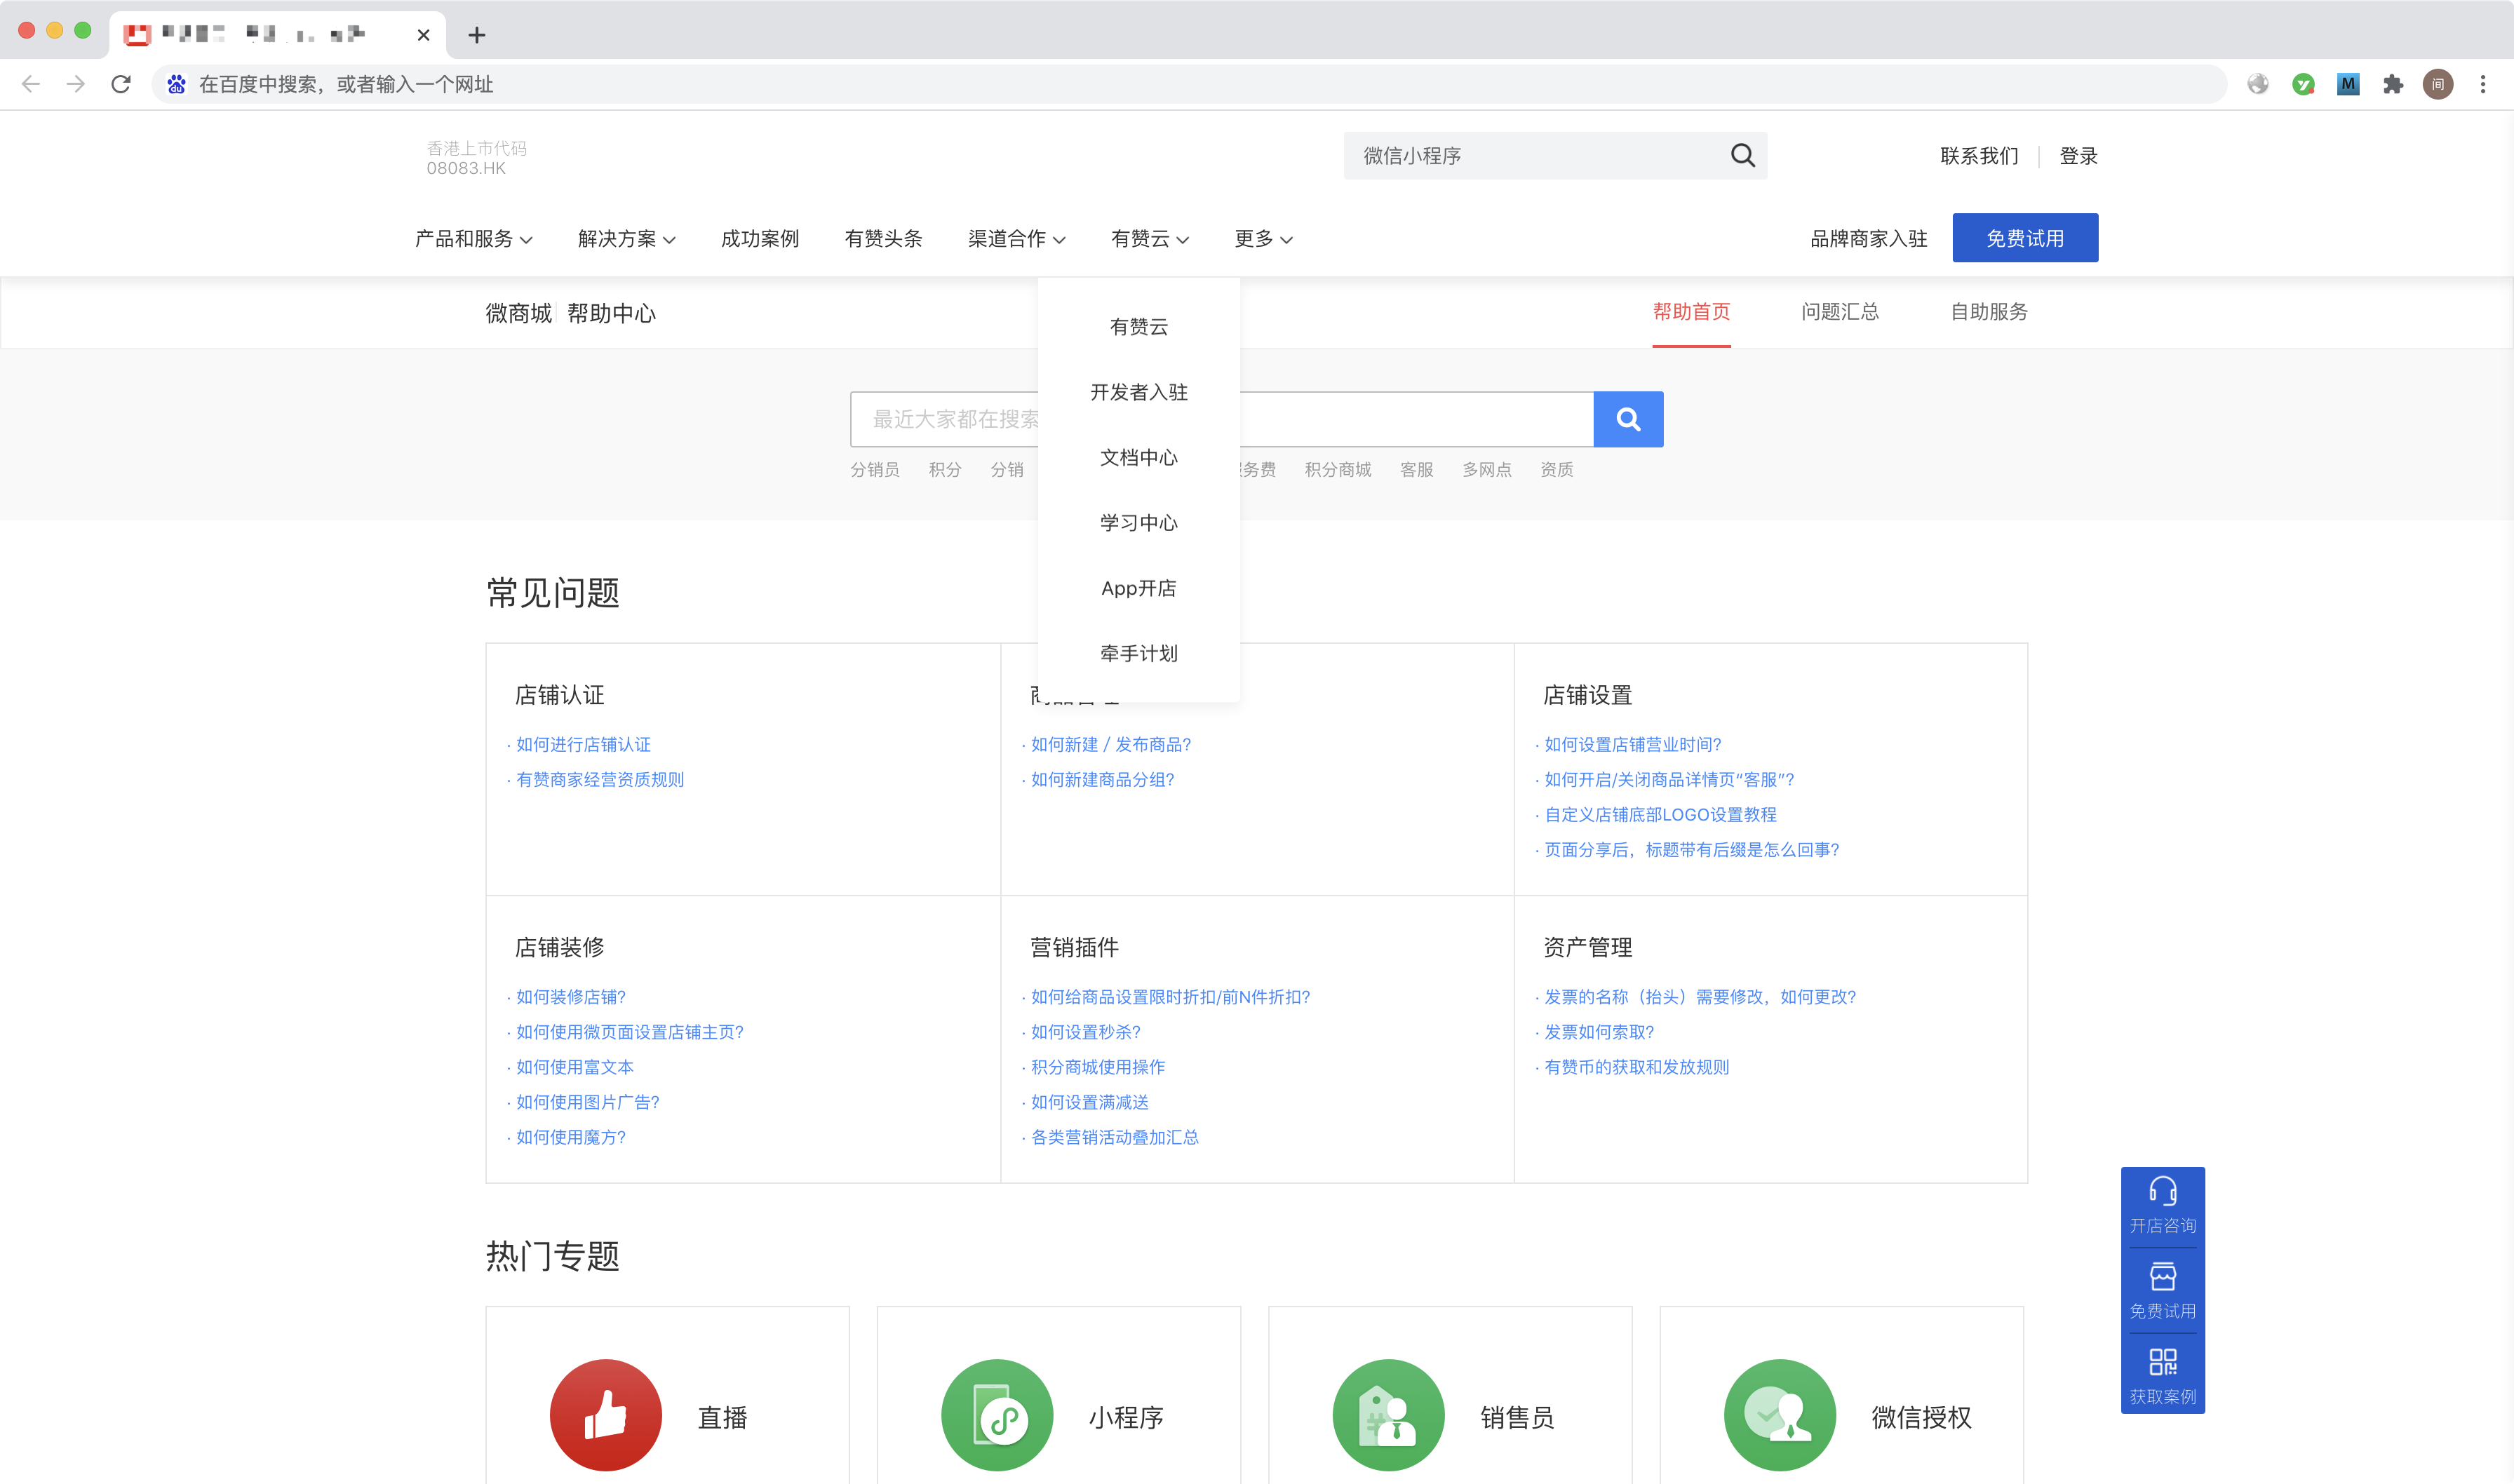
Task: Click the 免费试用 shop icon in side panel
Action: [2163, 1276]
